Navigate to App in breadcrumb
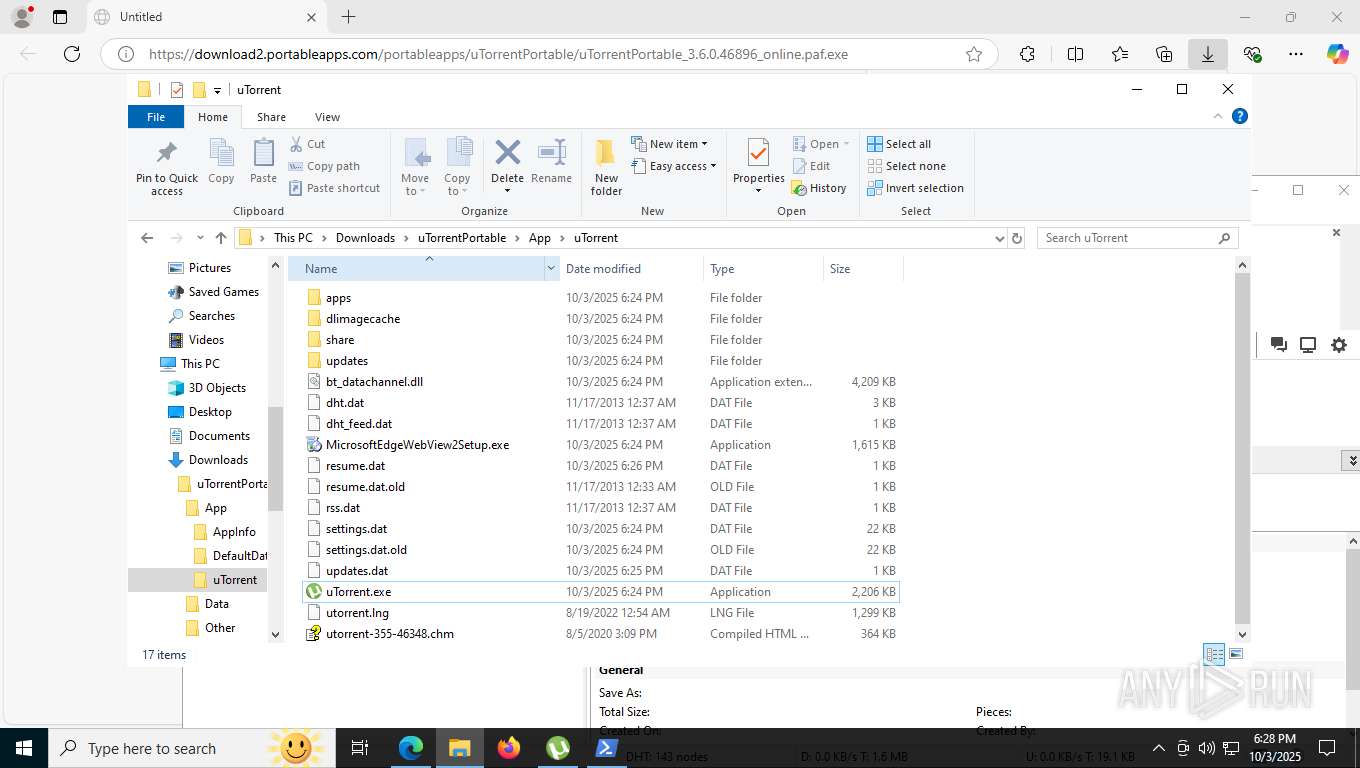Viewport: 1360px width, 768px height. pos(540,238)
